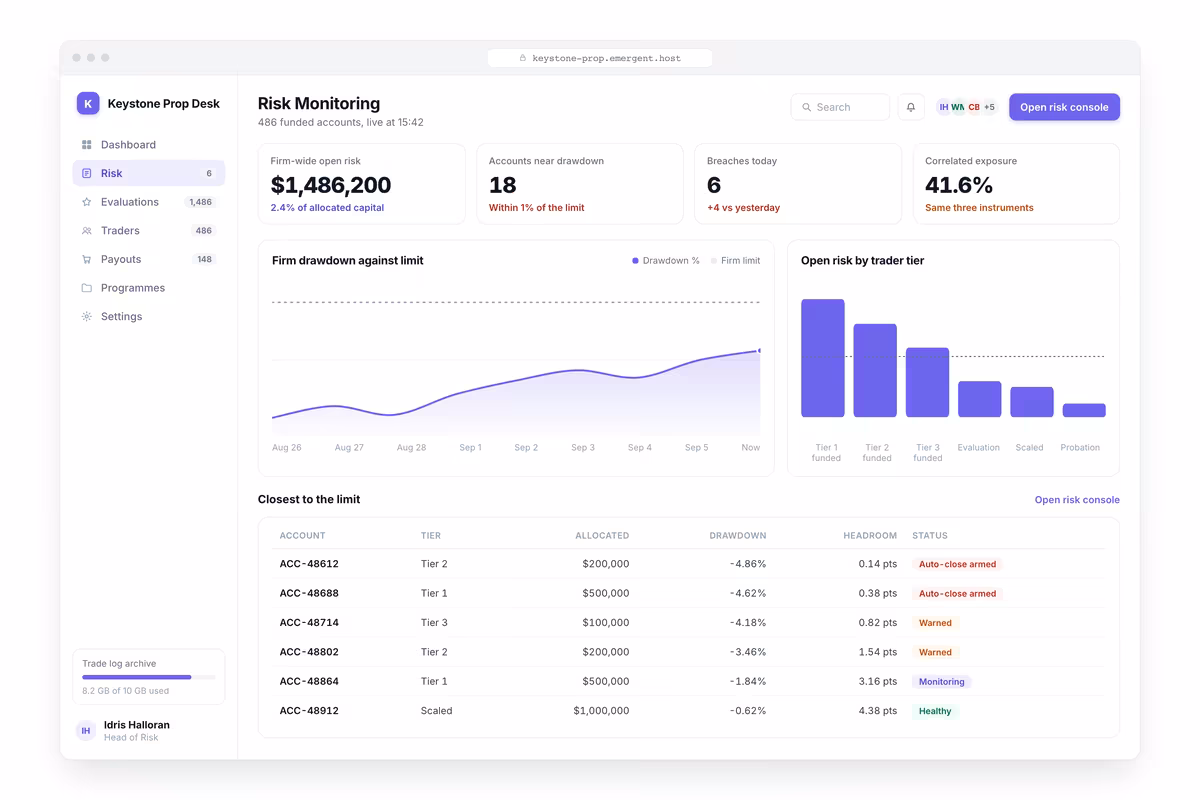Click the search magnifier icon
1200x800 pixels.
coord(807,107)
